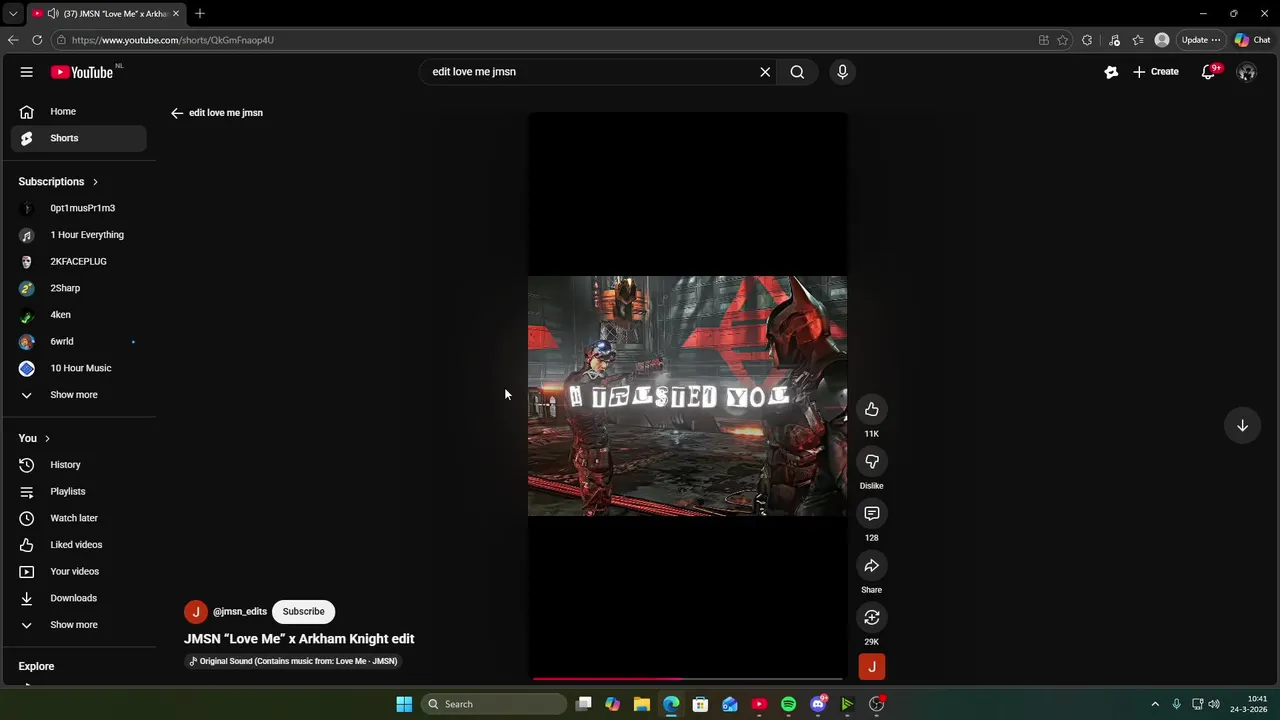This screenshot has width=1280, height=720.
Task: Open the Remix button showing 29K
Action: coord(872,617)
